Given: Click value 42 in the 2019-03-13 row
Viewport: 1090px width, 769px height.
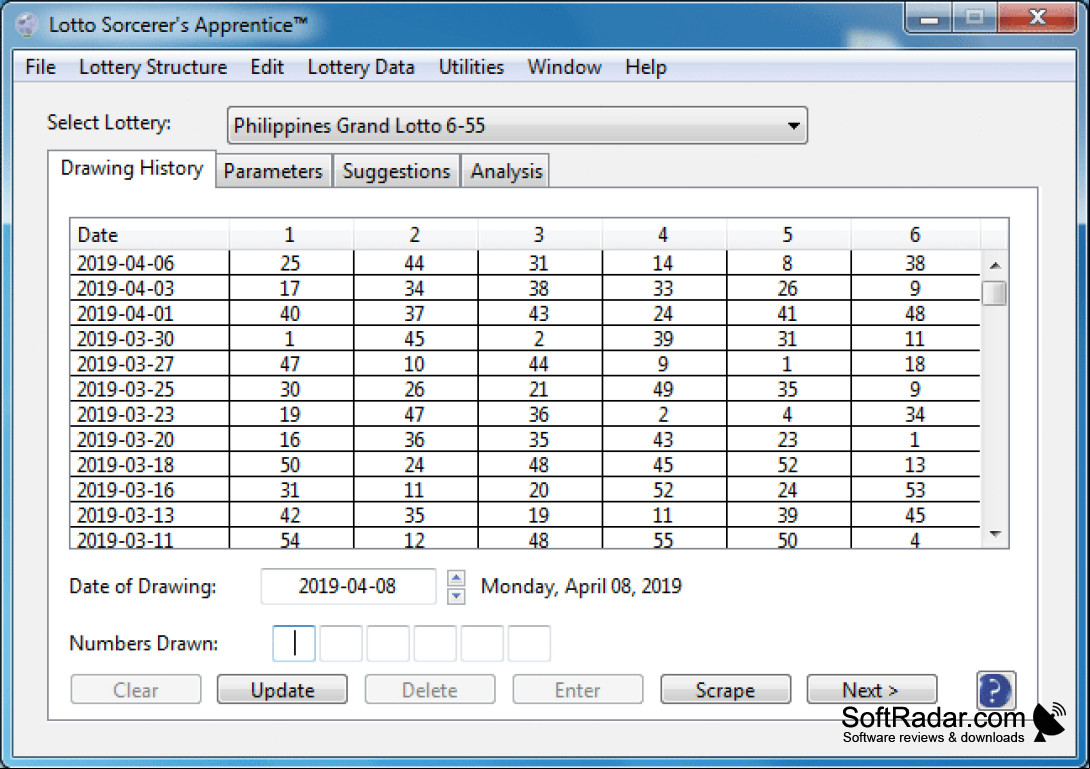Looking at the screenshot, I should (290, 515).
